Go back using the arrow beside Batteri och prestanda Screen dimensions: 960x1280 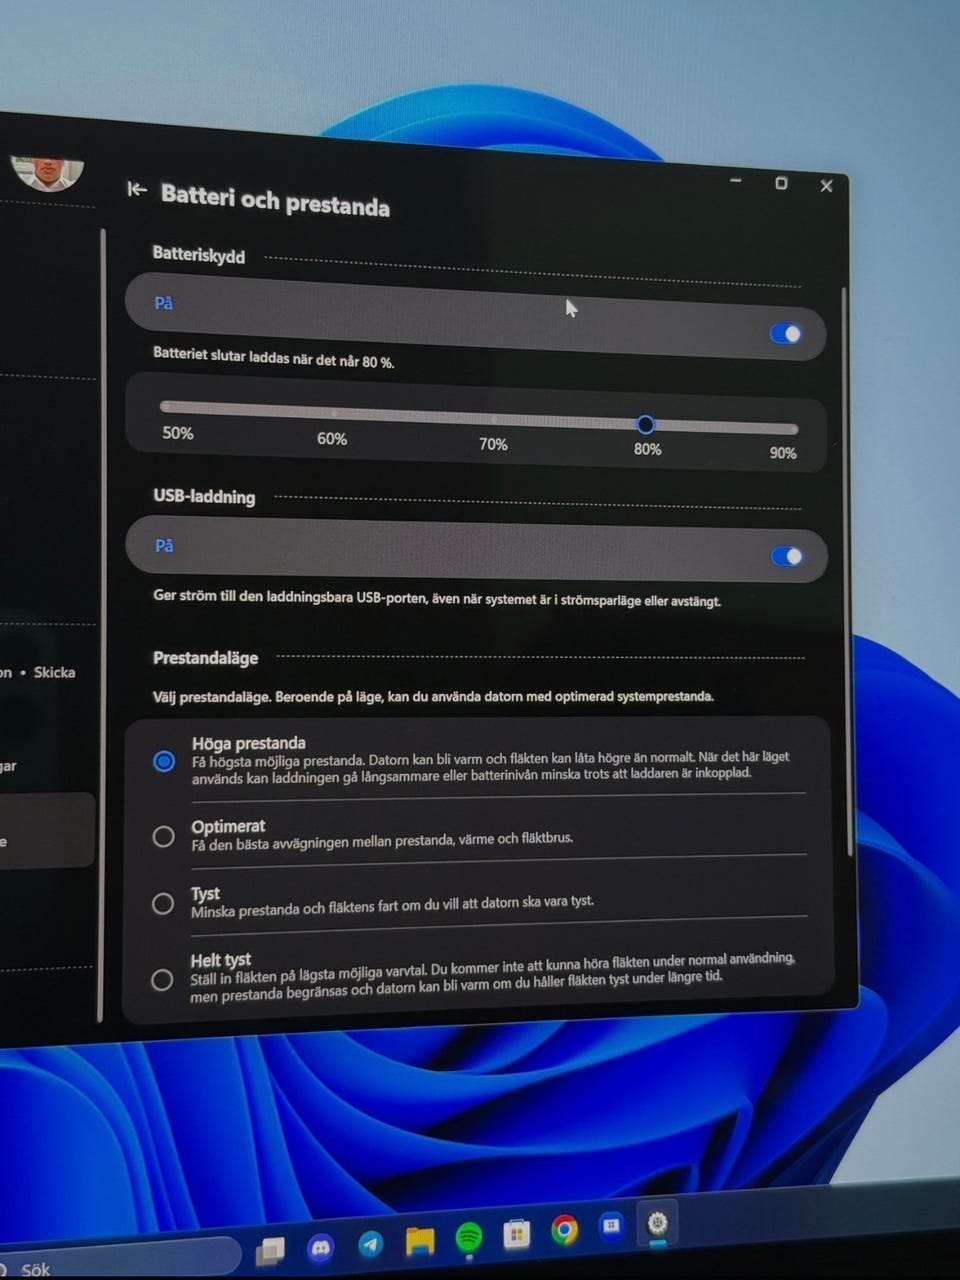coord(137,189)
